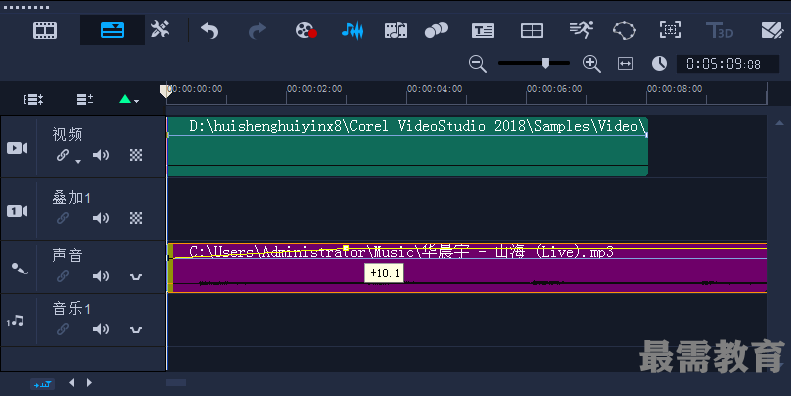Adjust the timeline zoom slider handle
This screenshot has width=791, height=396.
click(x=545, y=63)
